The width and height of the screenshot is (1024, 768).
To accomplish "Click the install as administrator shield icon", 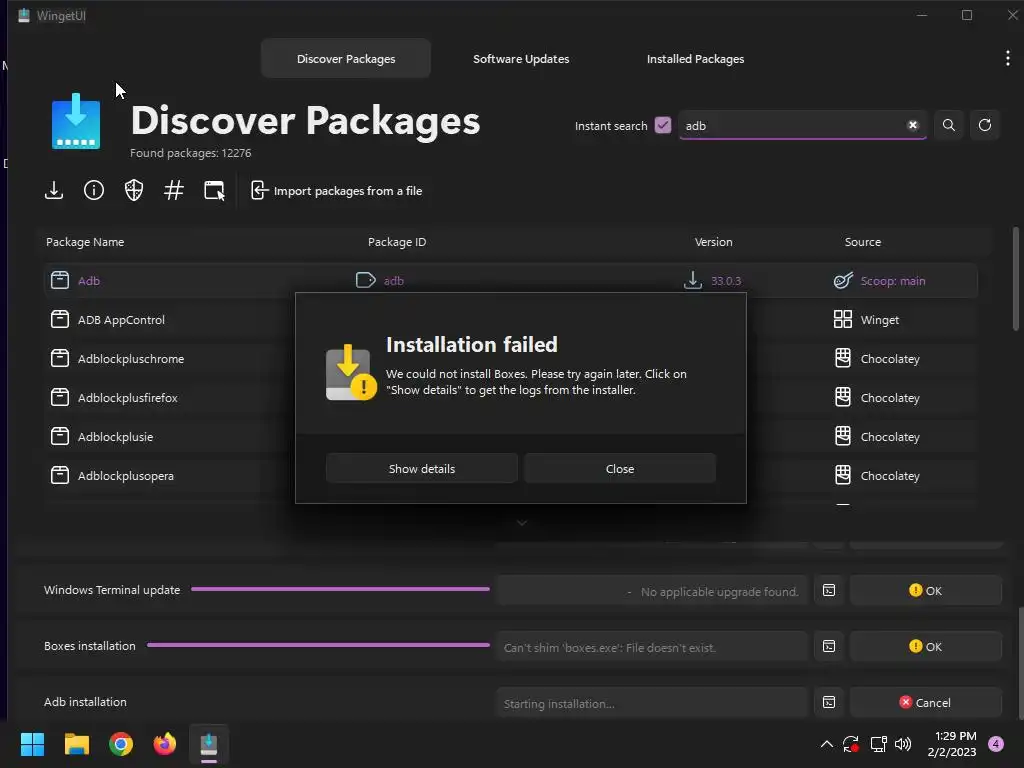I will pos(134,191).
